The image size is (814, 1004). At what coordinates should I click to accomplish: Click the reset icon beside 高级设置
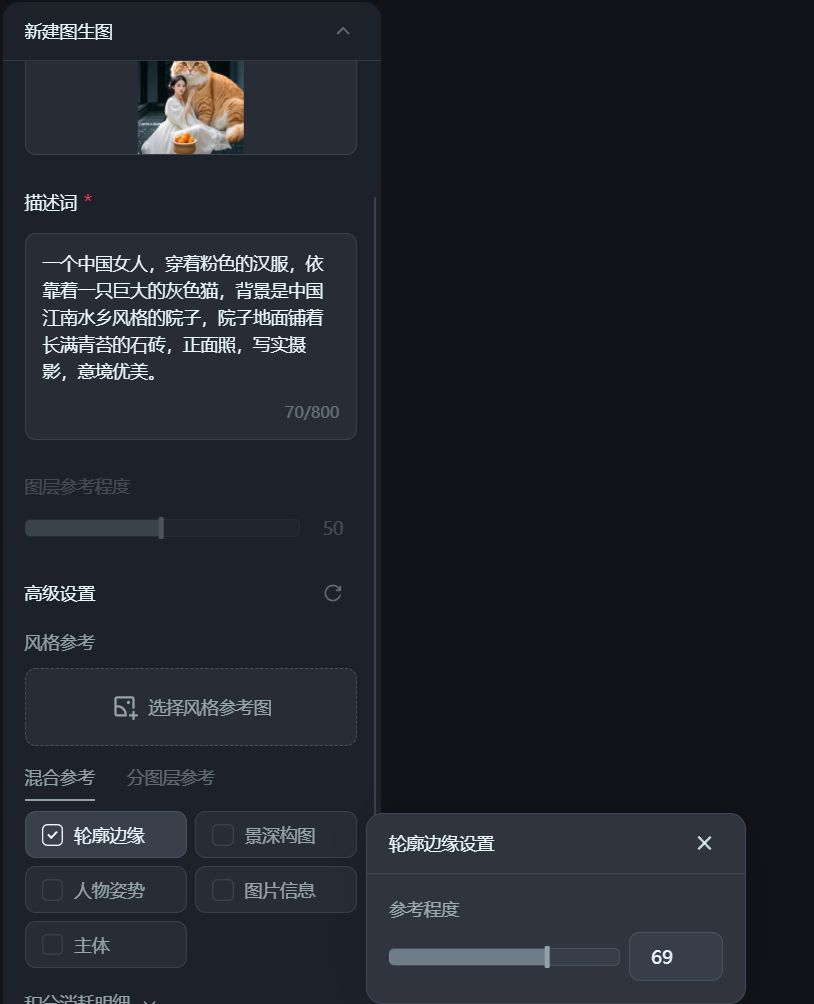coord(332,593)
